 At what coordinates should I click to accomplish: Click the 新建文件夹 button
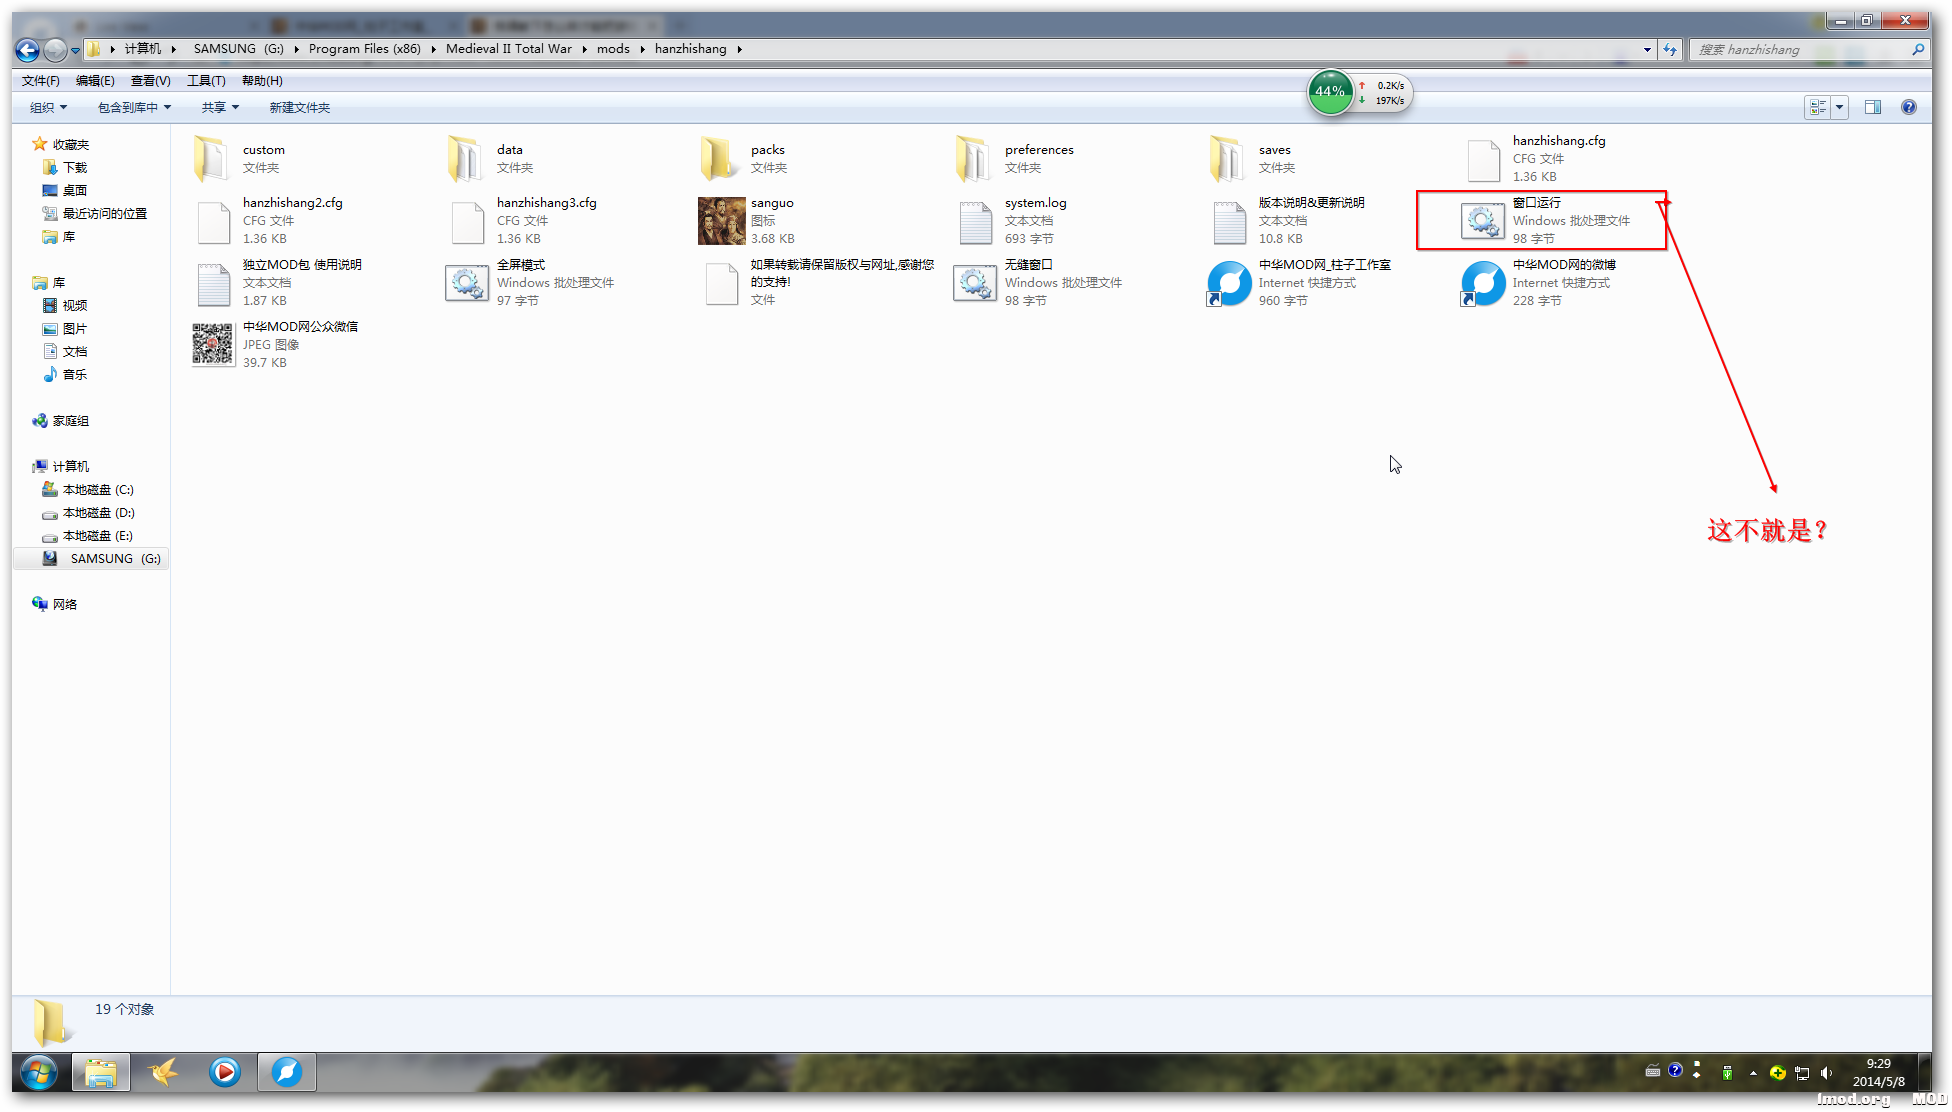[299, 107]
